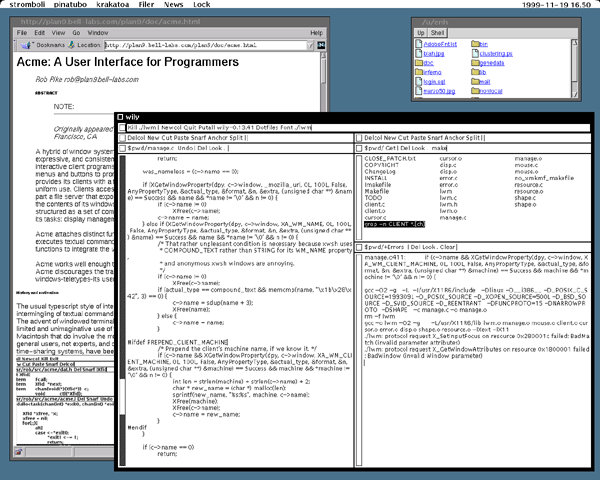The image size is (600, 480).
Task: Click pinatubo in top bar
Action: [70, 5]
